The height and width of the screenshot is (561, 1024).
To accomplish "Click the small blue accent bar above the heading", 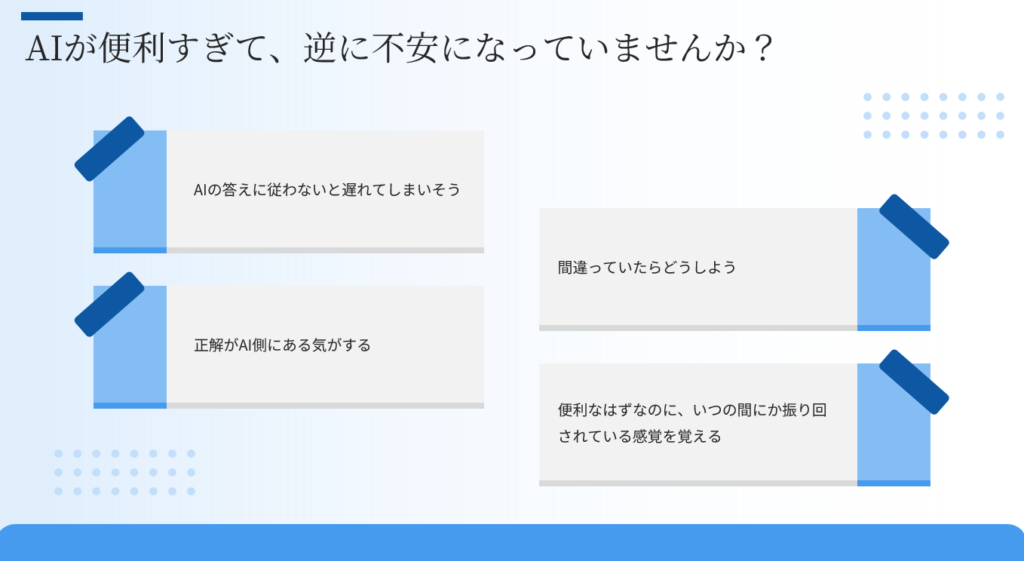I will click(x=51, y=16).
